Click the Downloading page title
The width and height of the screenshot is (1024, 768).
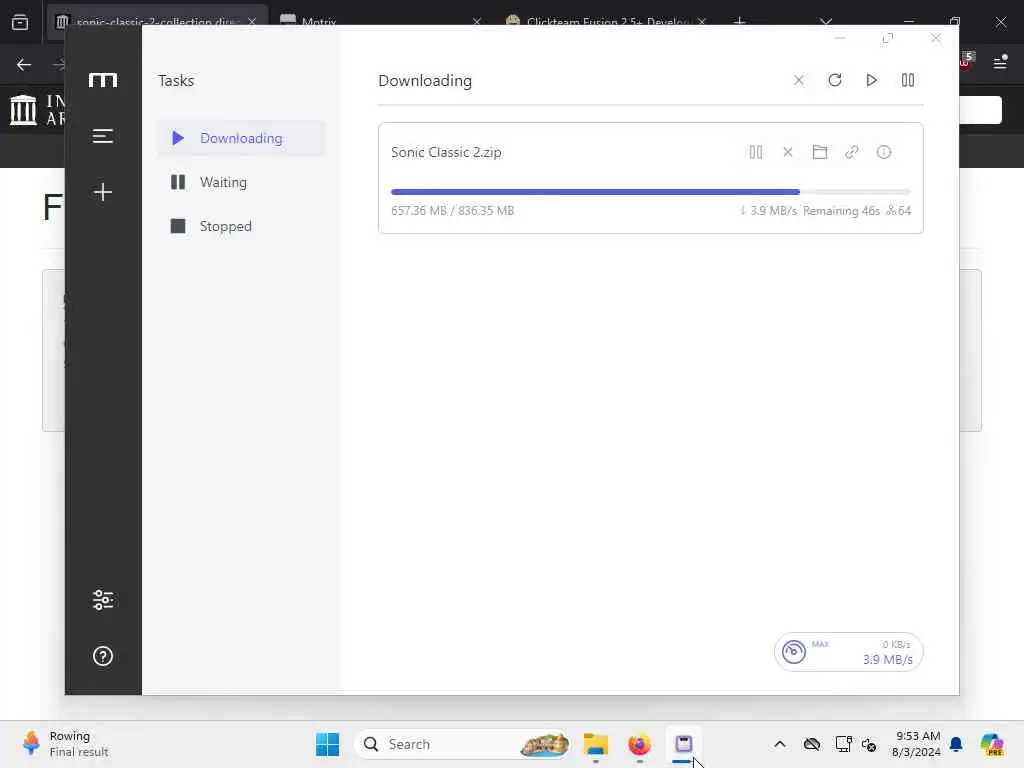(x=425, y=80)
